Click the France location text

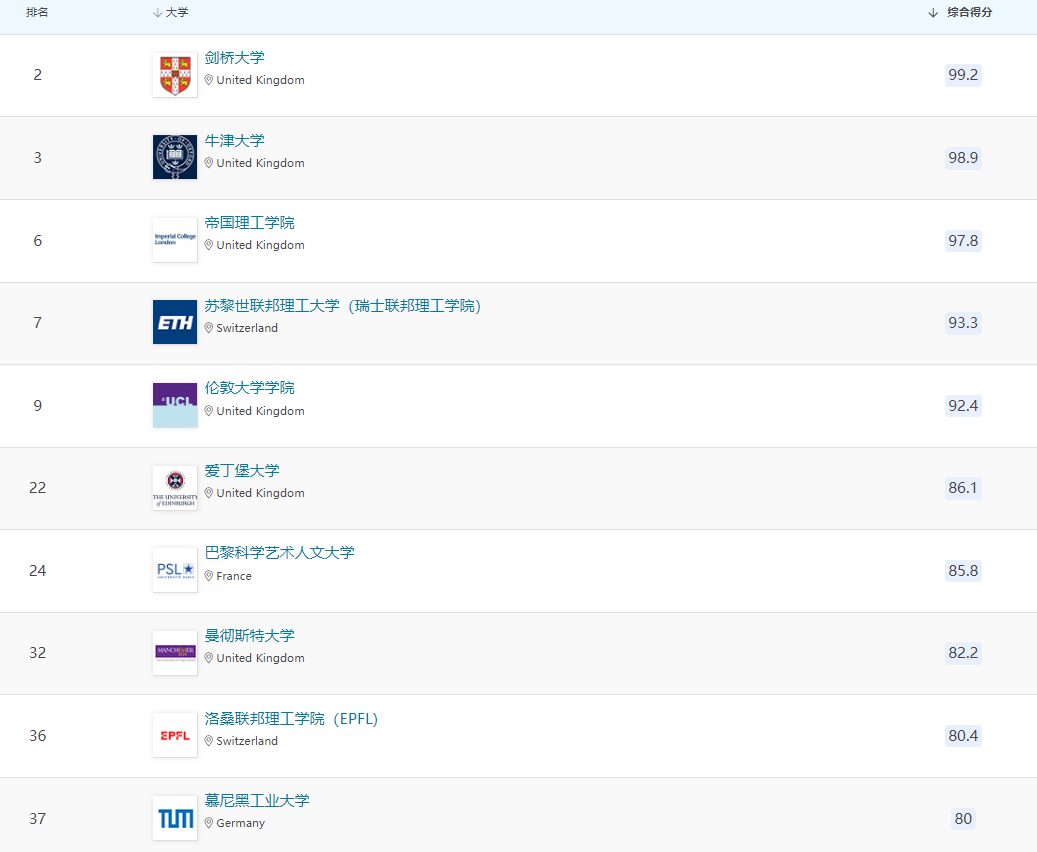[x=233, y=576]
